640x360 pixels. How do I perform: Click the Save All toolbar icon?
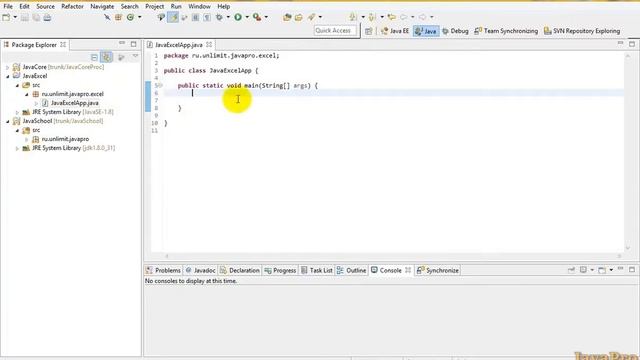coord(36,18)
